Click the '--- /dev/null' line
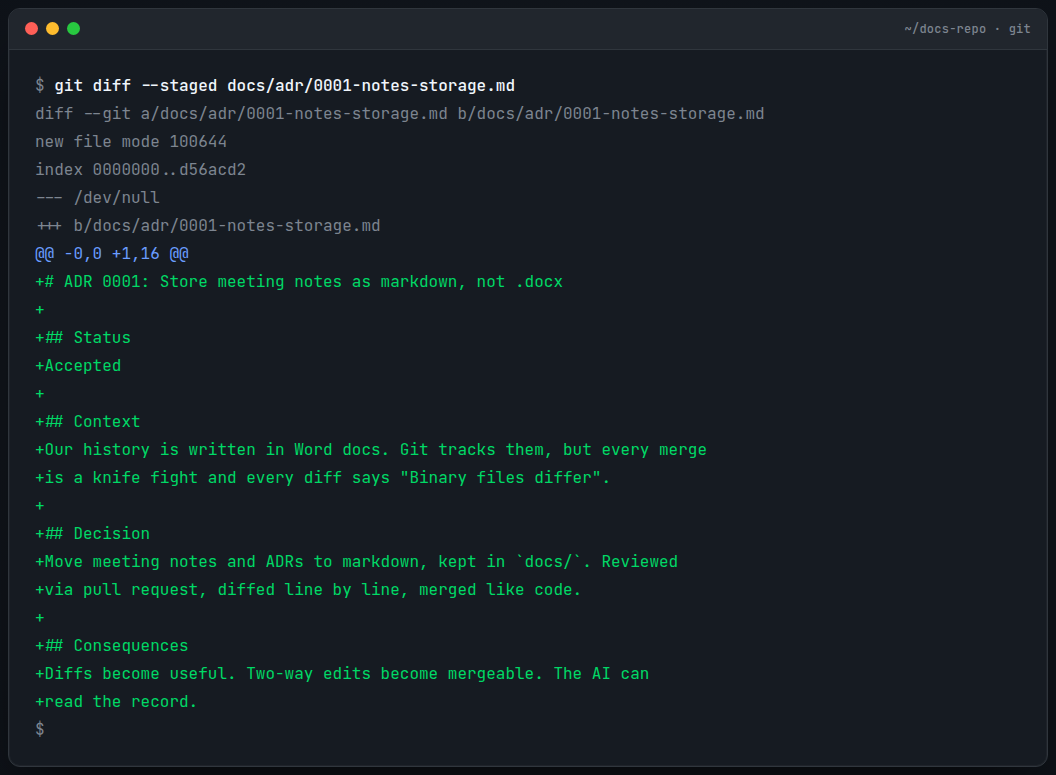Screen dimensions: 1056x775 tap(97, 197)
